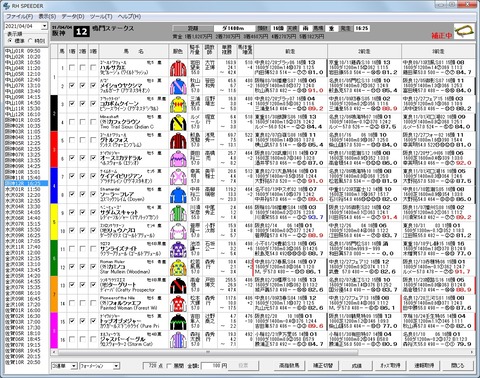Click the green striped silks of horse 9
This screenshot has width=480, height=378.
(x=178, y=213)
